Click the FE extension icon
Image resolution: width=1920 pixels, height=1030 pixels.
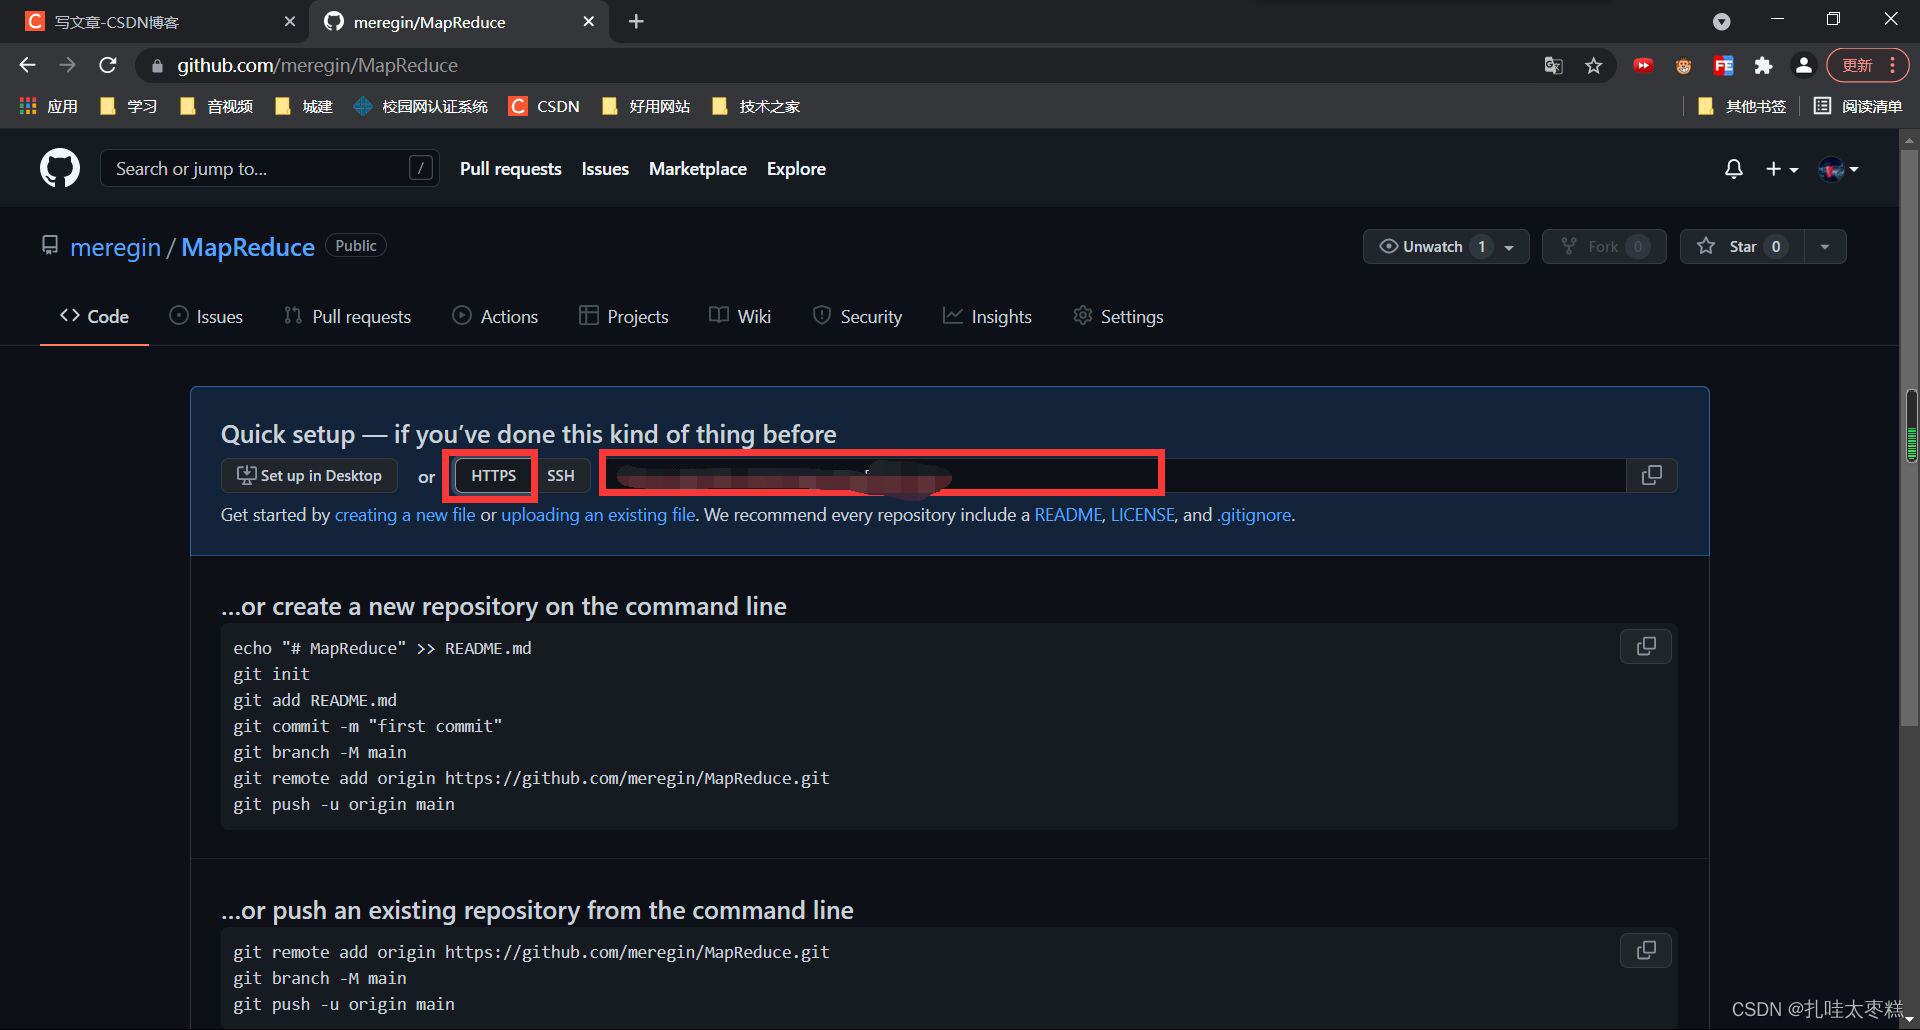pos(1723,65)
